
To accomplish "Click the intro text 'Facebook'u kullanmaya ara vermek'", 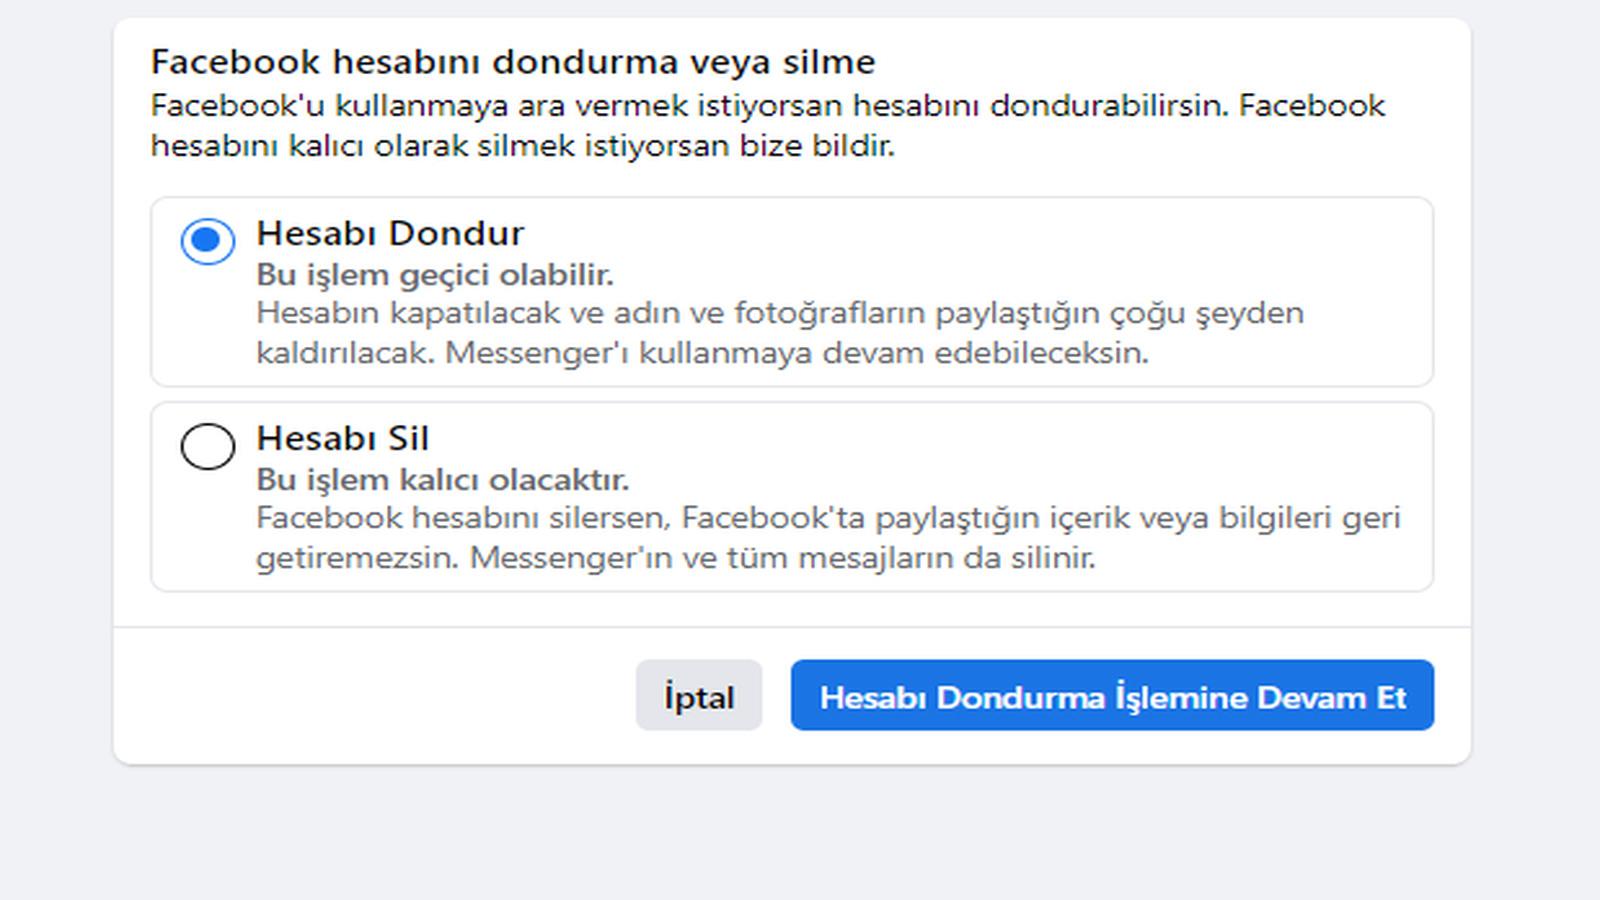I will point(768,126).
